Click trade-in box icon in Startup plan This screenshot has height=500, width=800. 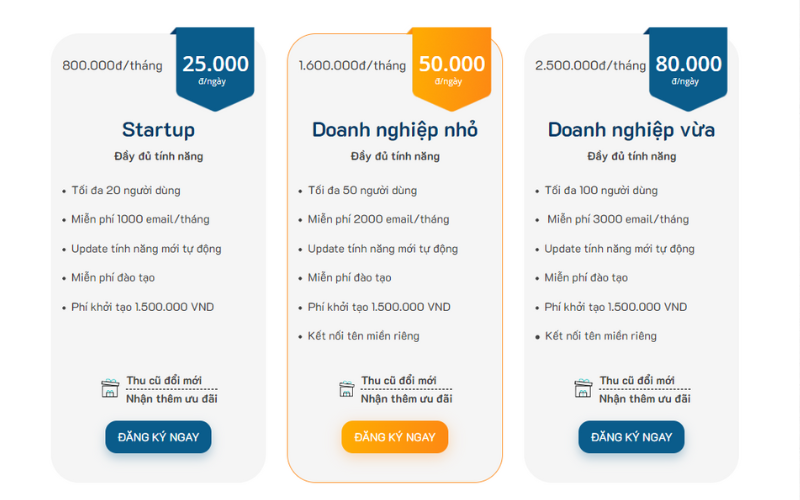tap(110, 389)
